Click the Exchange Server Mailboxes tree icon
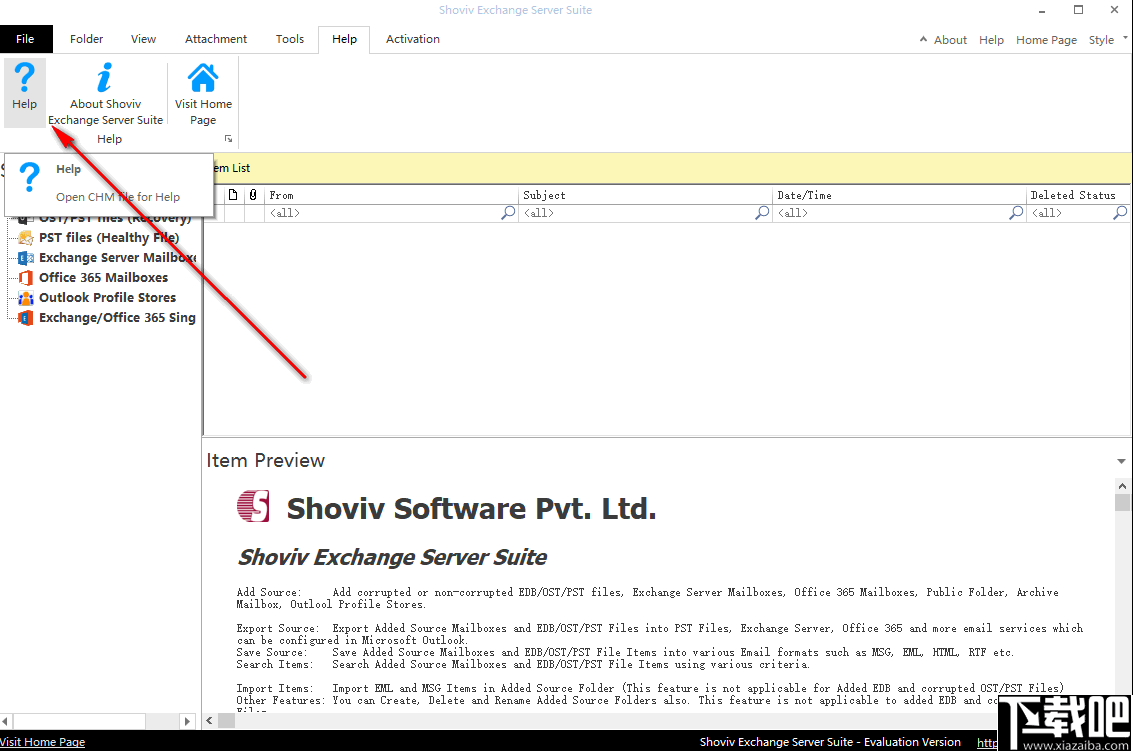 pos(25,257)
